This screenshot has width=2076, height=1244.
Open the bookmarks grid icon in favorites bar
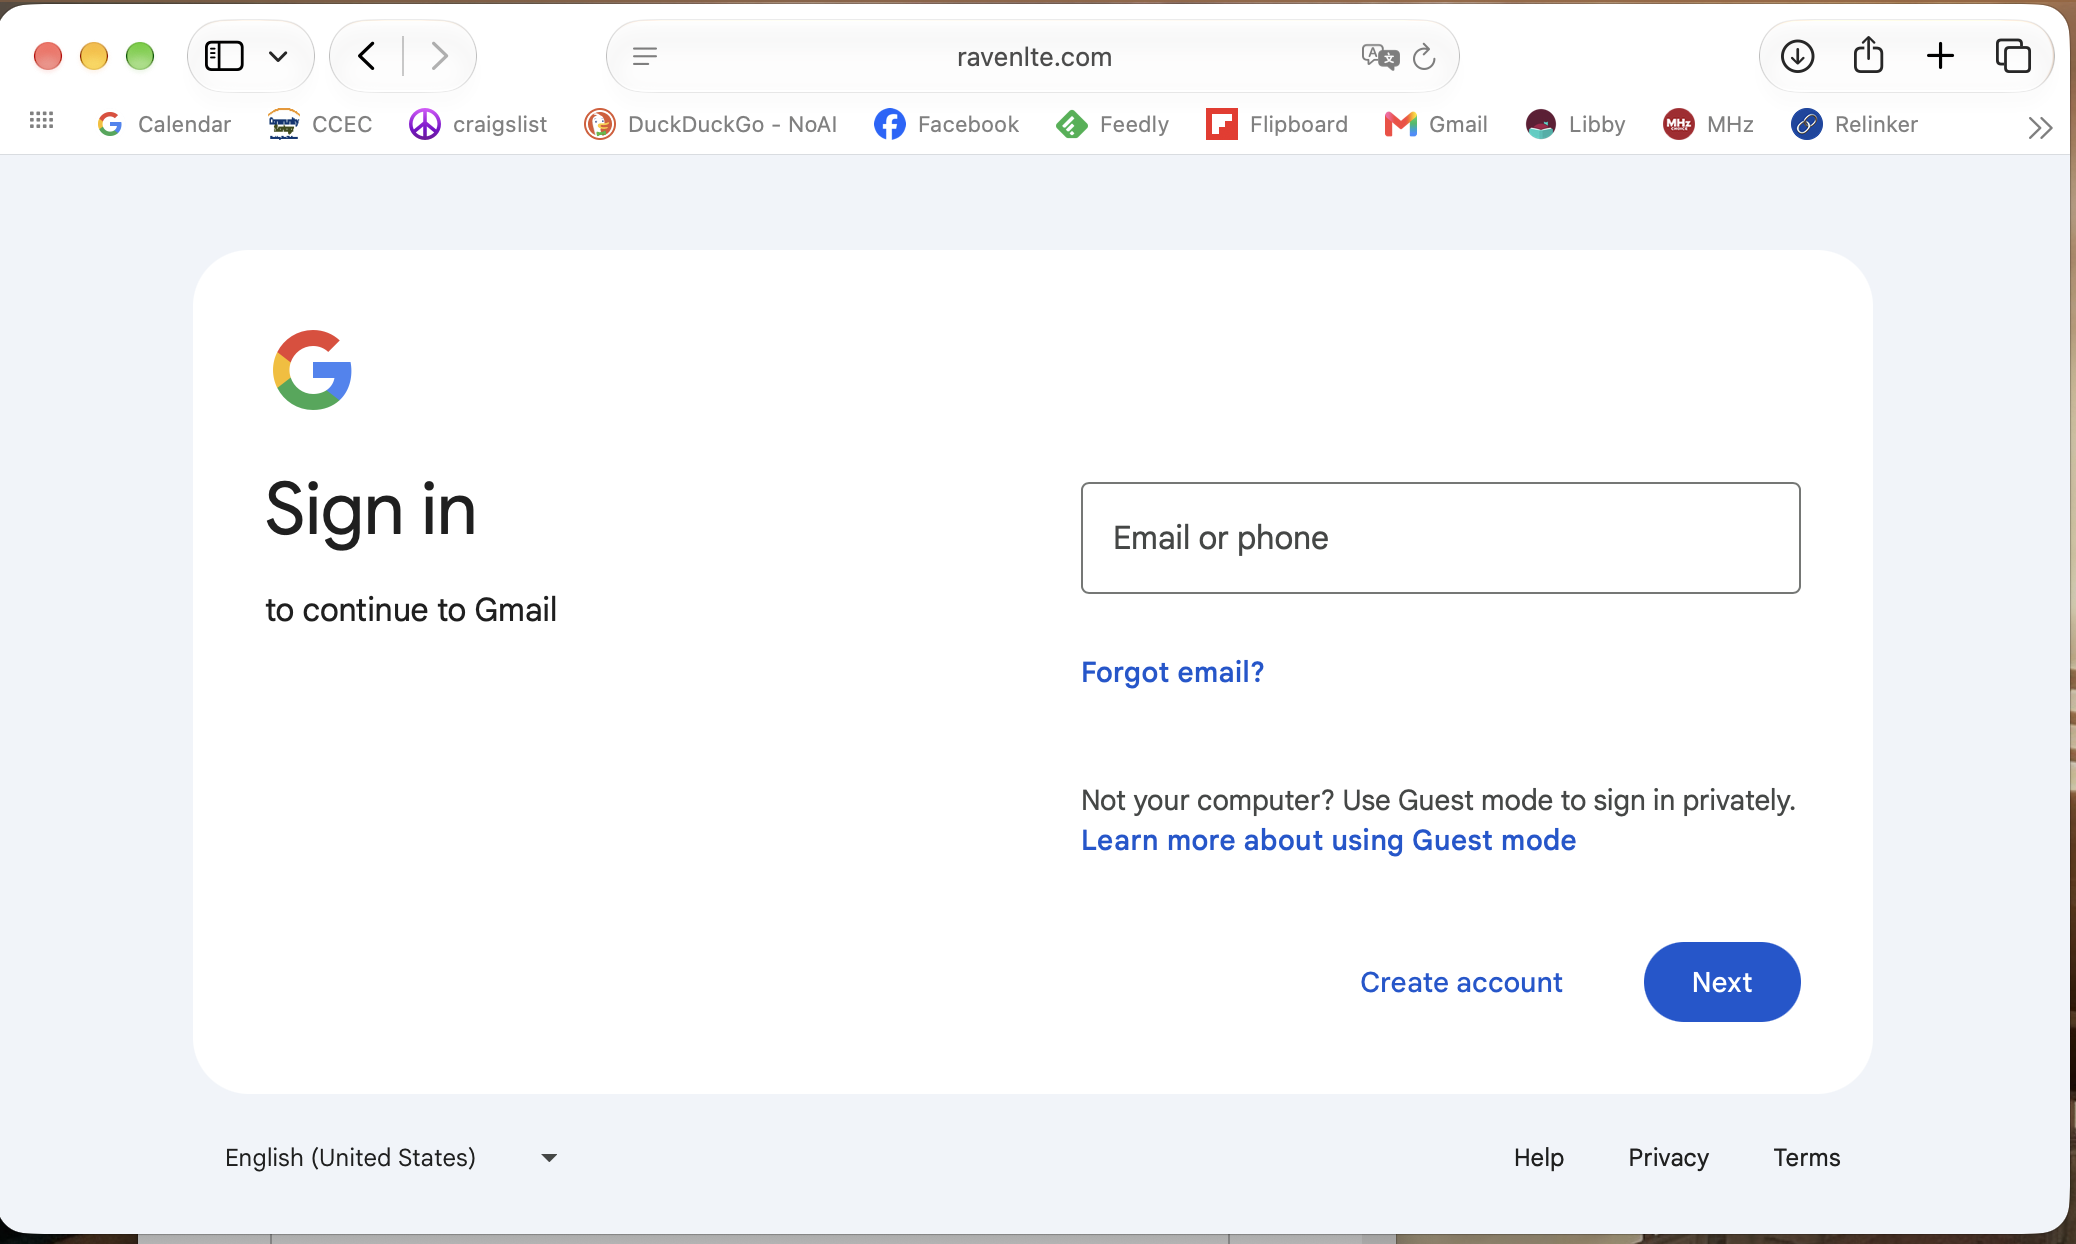click(x=42, y=120)
